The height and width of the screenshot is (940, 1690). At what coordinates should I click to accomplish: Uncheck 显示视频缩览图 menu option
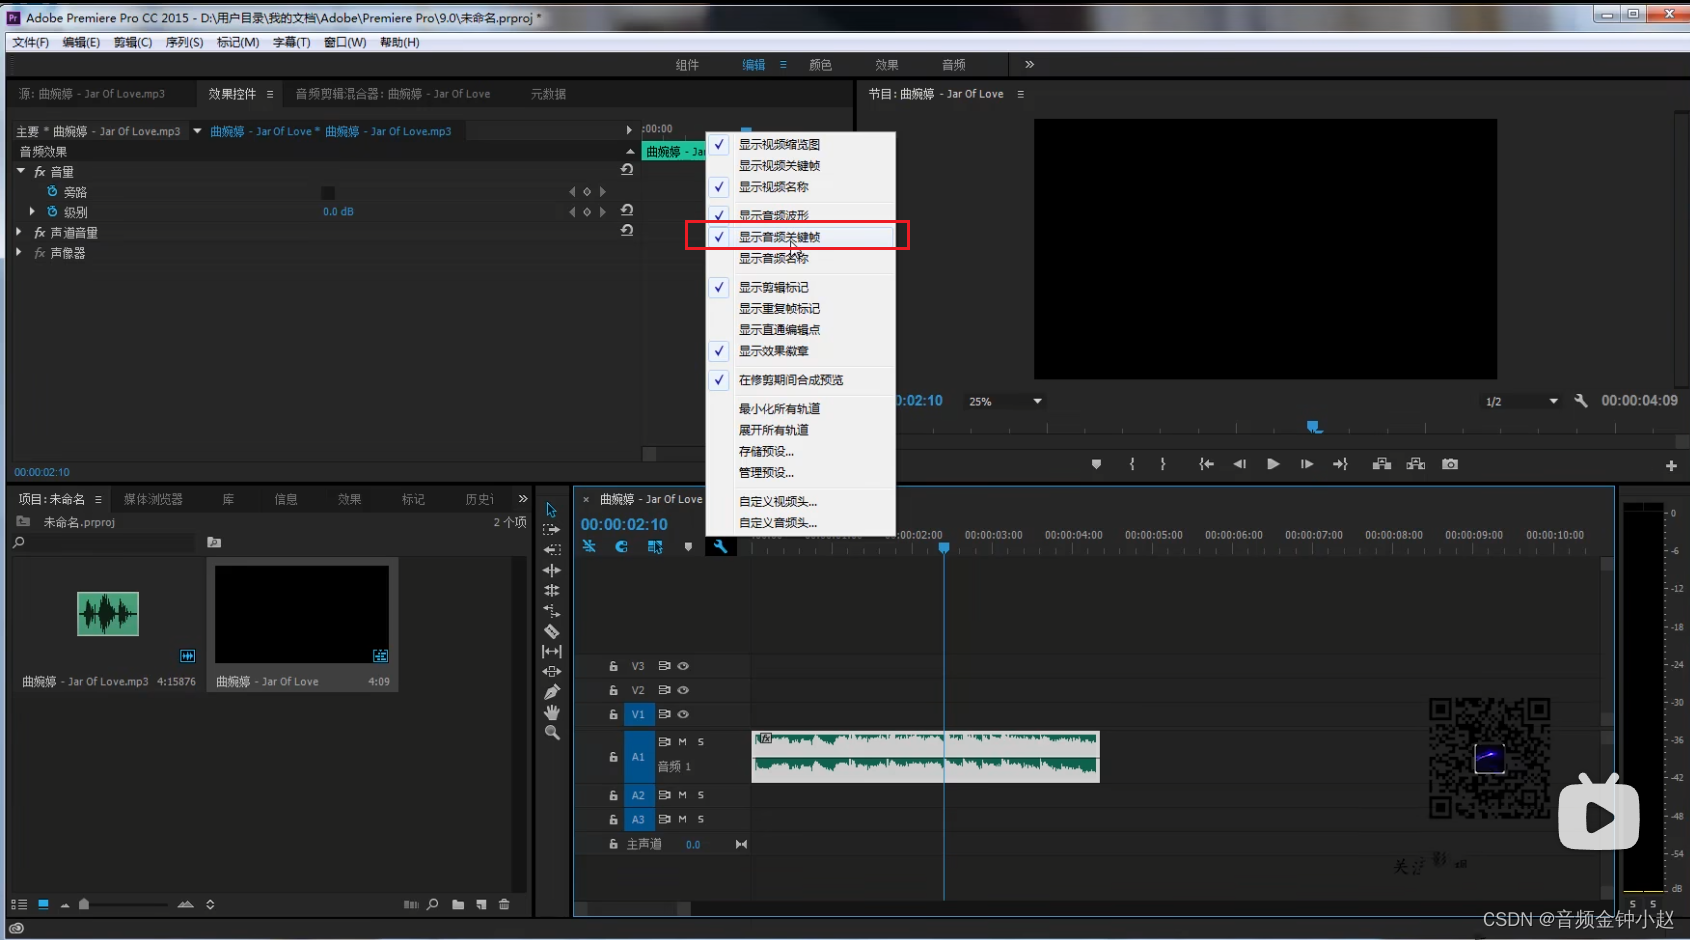(800, 144)
